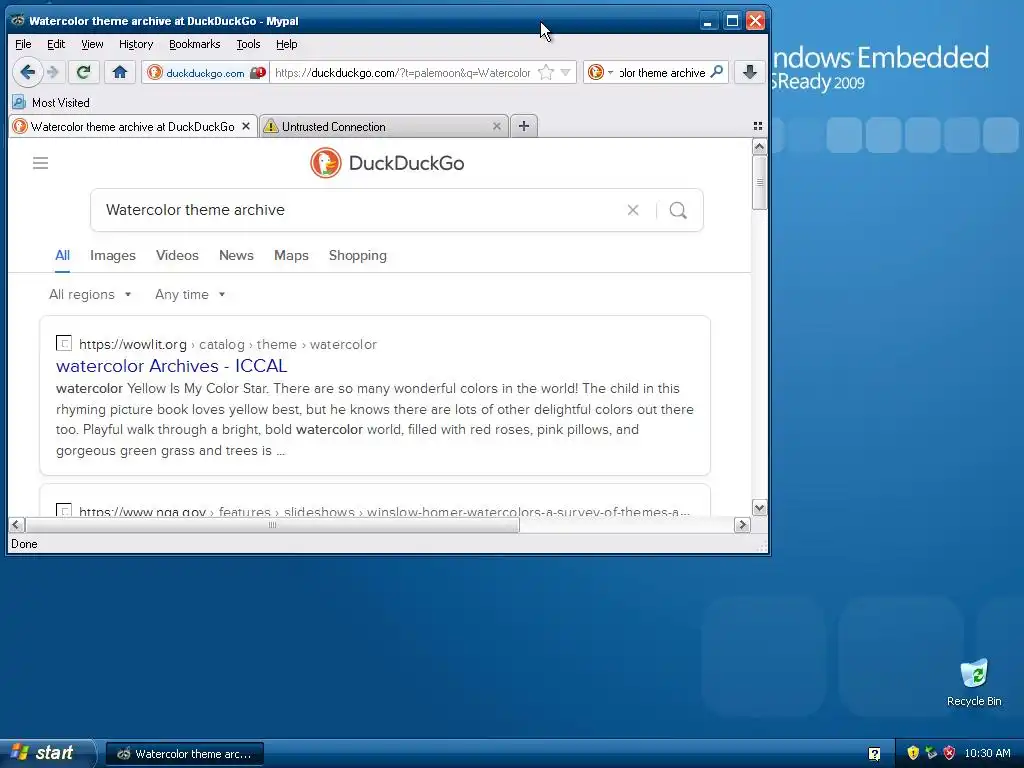Close the Watercolor theme archive tab
Screen dimensions: 1024x768
tap(246, 126)
